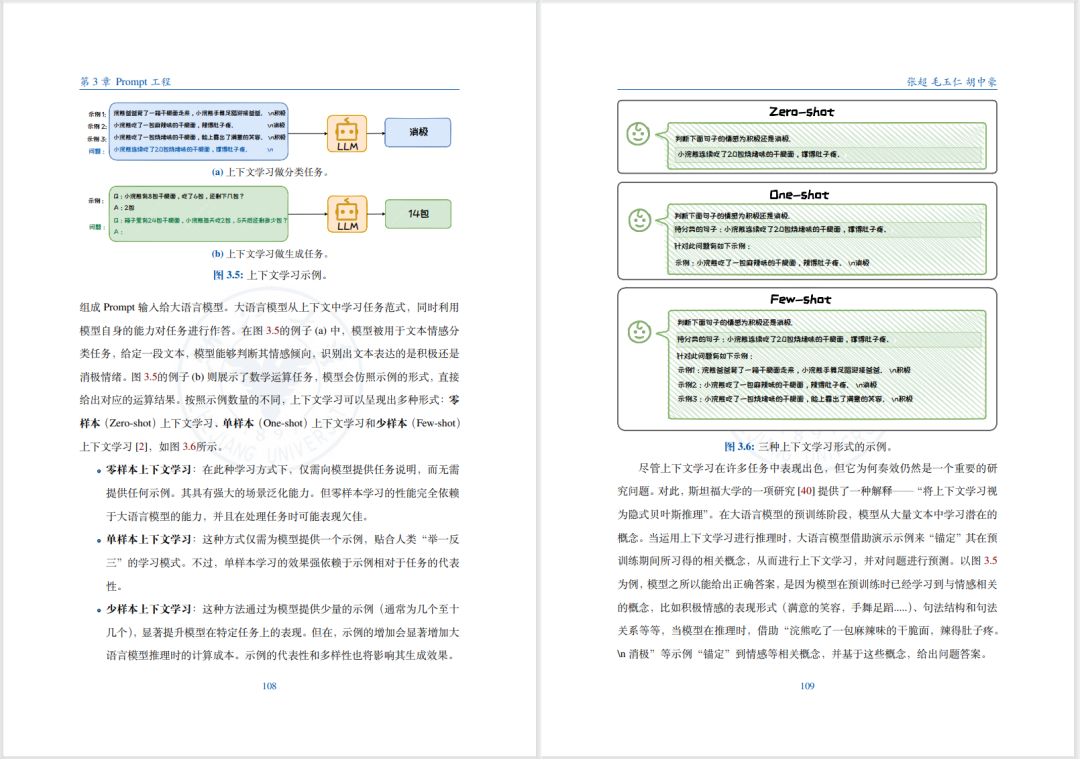This screenshot has width=1080, height=759.
Task: Click the "示例:" label in figure (b)
Action: pos(96,200)
